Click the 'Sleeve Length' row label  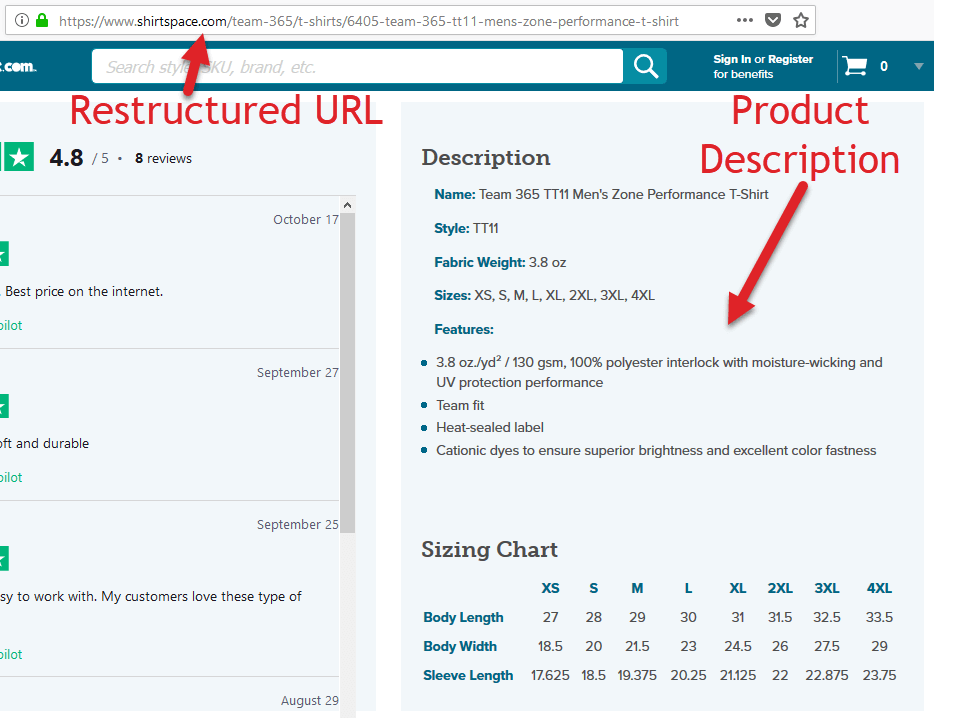coord(468,676)
